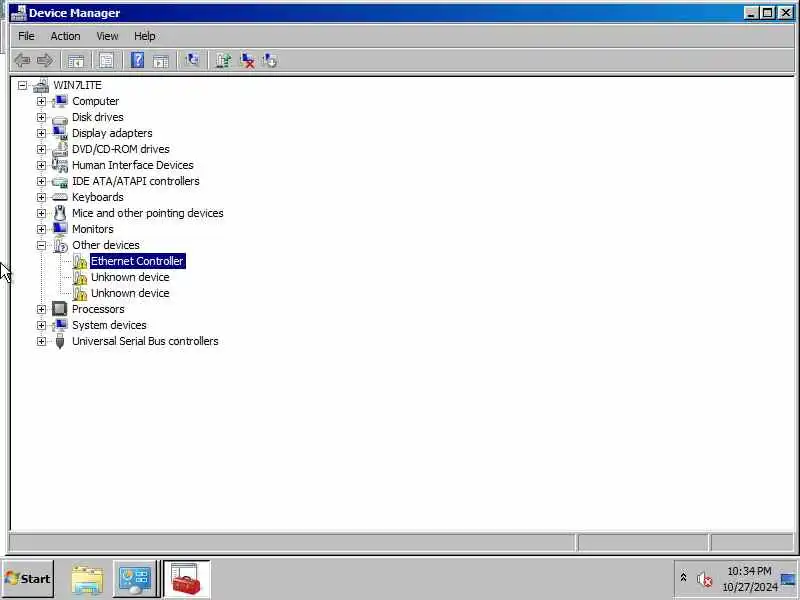Click the red toolbox Device Manager taskbar button
This screenshot has width=800, height=600.
click(x=186, y=579)
